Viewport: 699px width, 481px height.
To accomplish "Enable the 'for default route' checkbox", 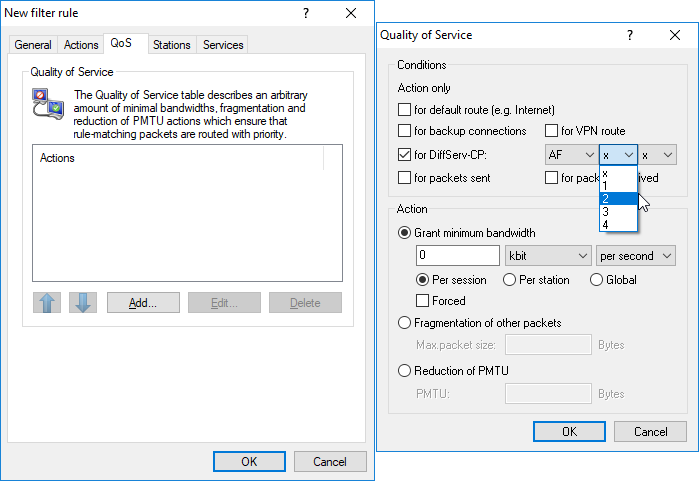I will [404, 109].
